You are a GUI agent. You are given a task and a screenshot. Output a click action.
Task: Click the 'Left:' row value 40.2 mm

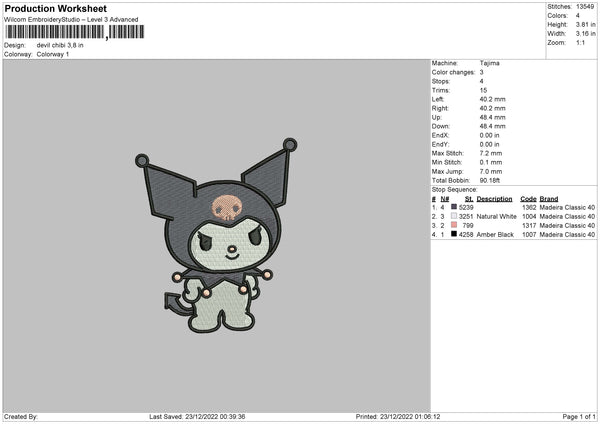(492, 99)
